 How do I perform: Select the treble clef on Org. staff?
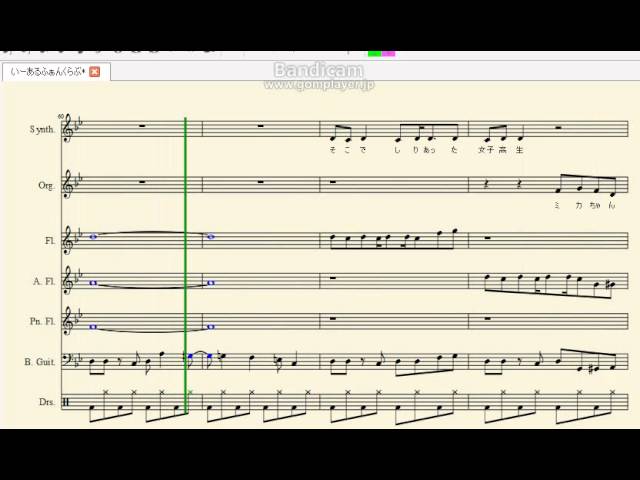pyautogui.click(x=67, y=184)
